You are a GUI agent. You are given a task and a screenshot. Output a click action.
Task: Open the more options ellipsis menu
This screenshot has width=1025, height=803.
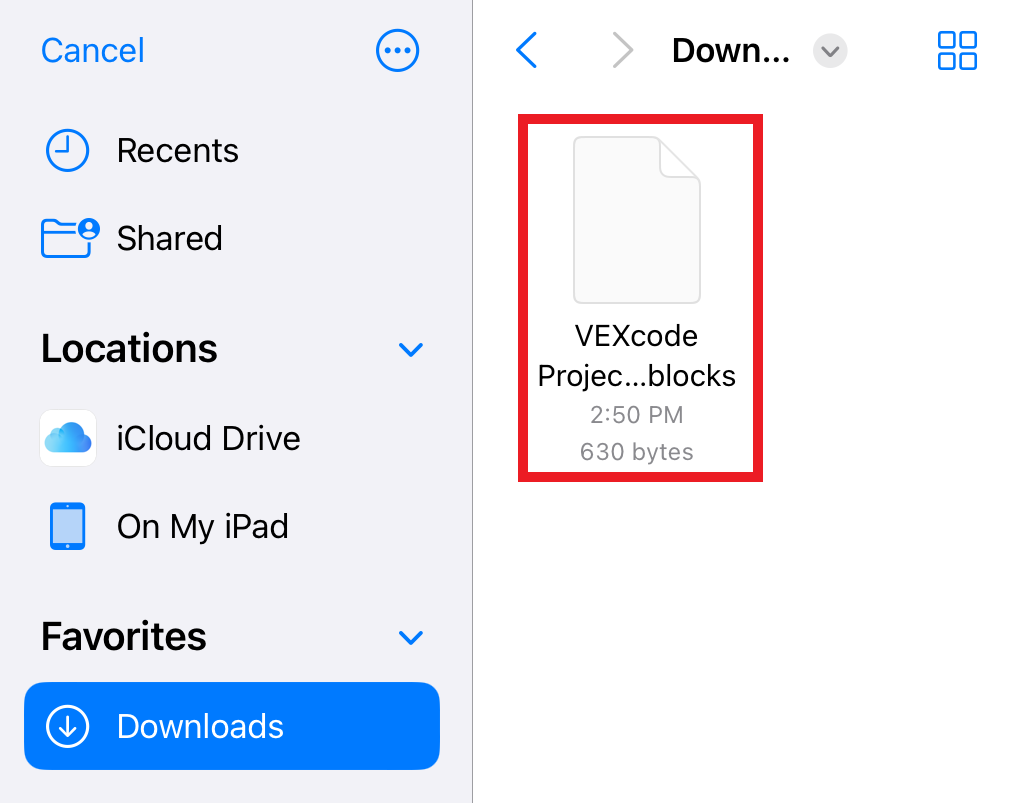[x=397, y=50]
